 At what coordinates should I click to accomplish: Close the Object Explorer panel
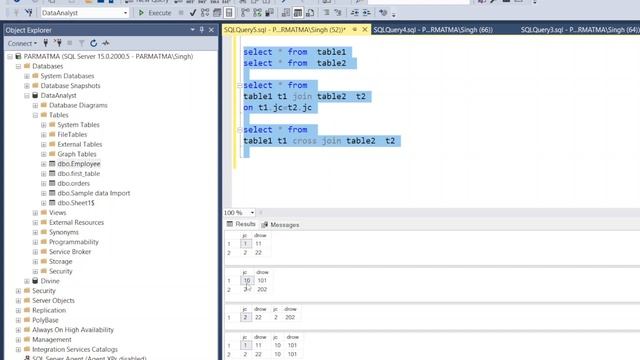211,30
